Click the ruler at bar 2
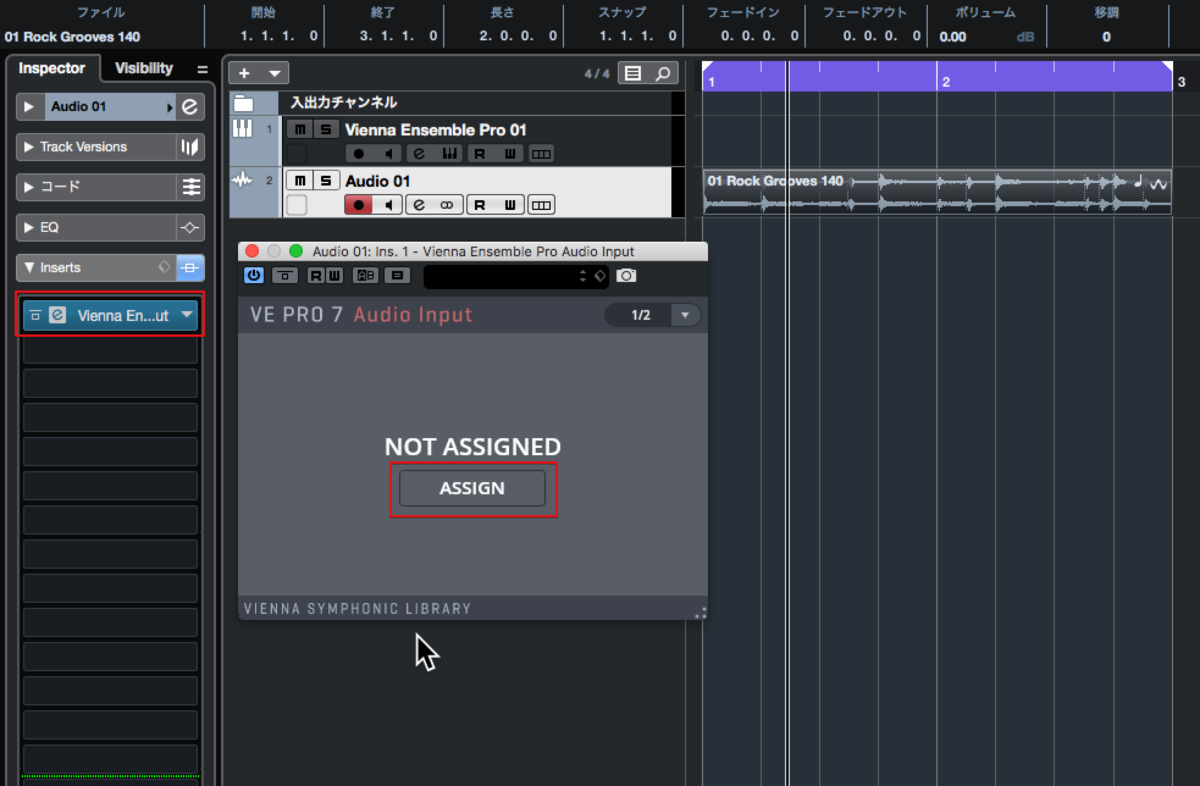 click(944, 82)
